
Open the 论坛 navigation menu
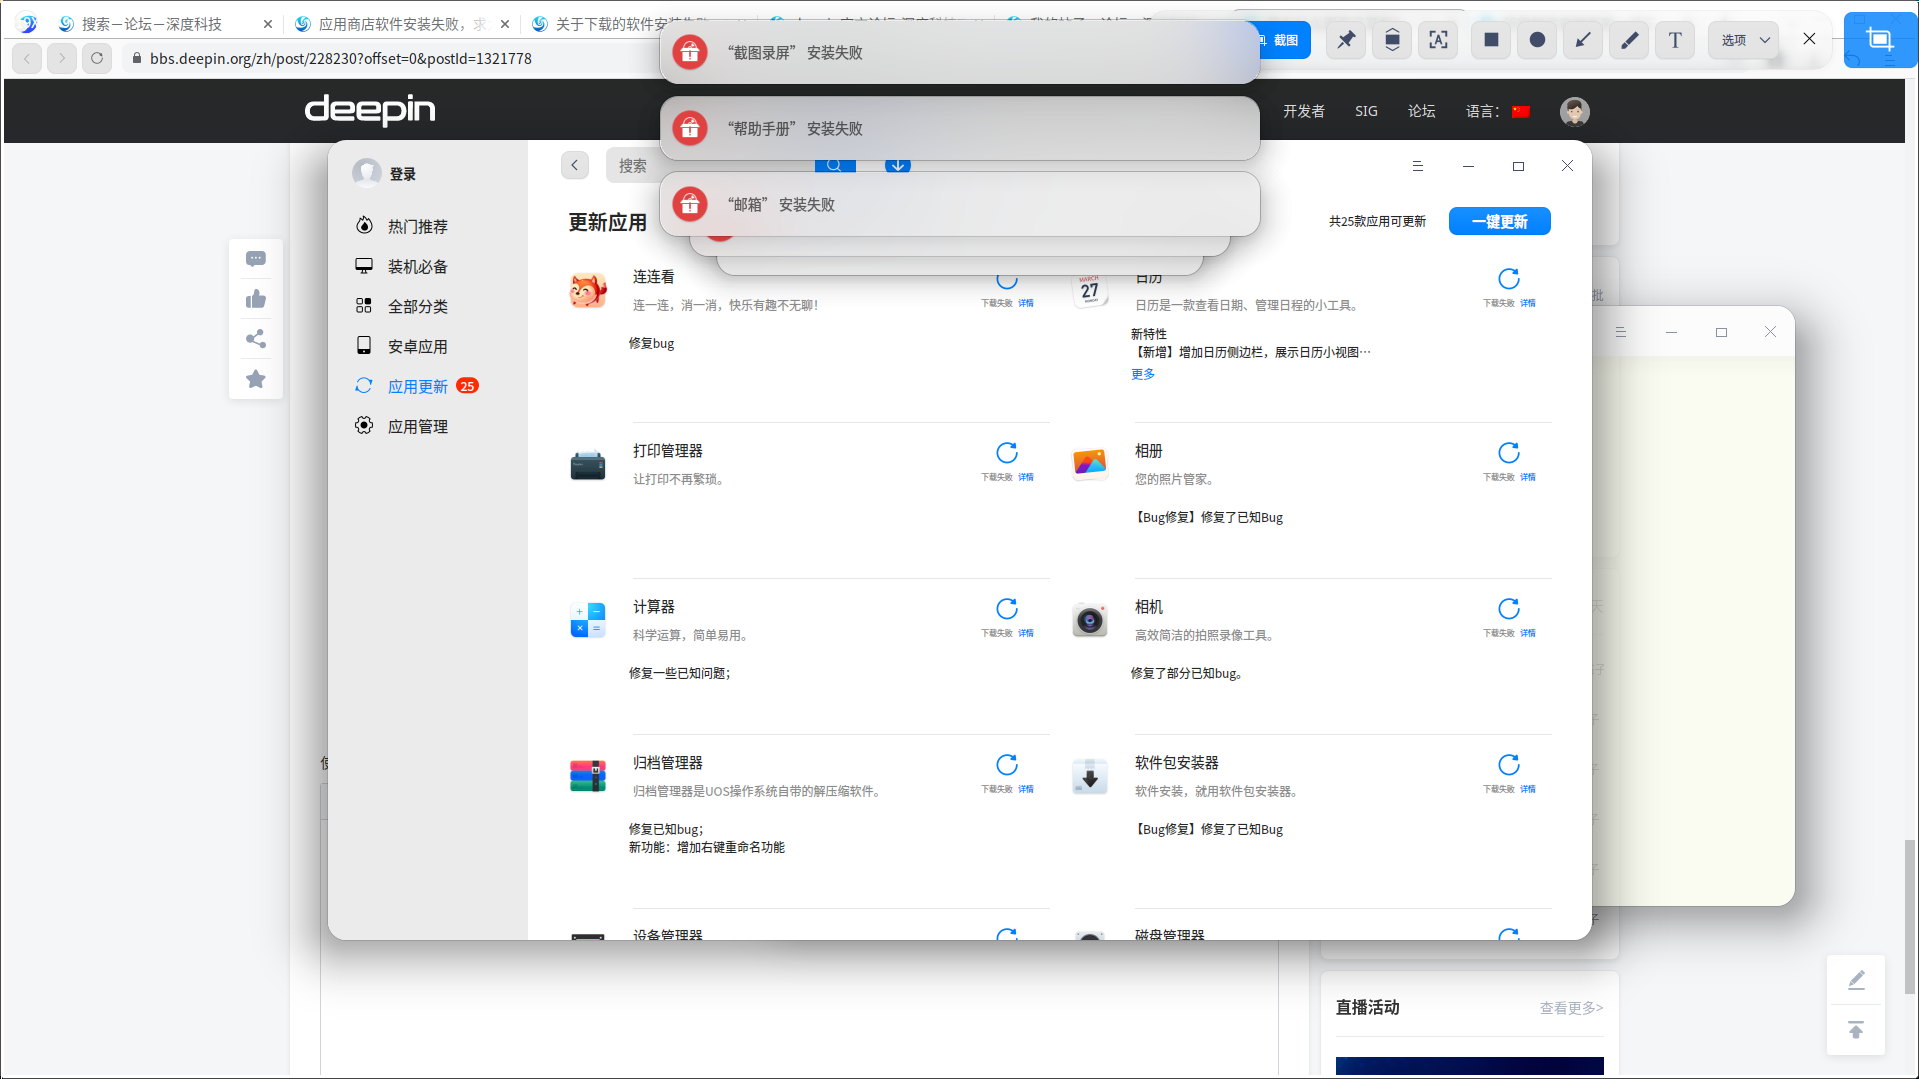tap(1422, 111)
